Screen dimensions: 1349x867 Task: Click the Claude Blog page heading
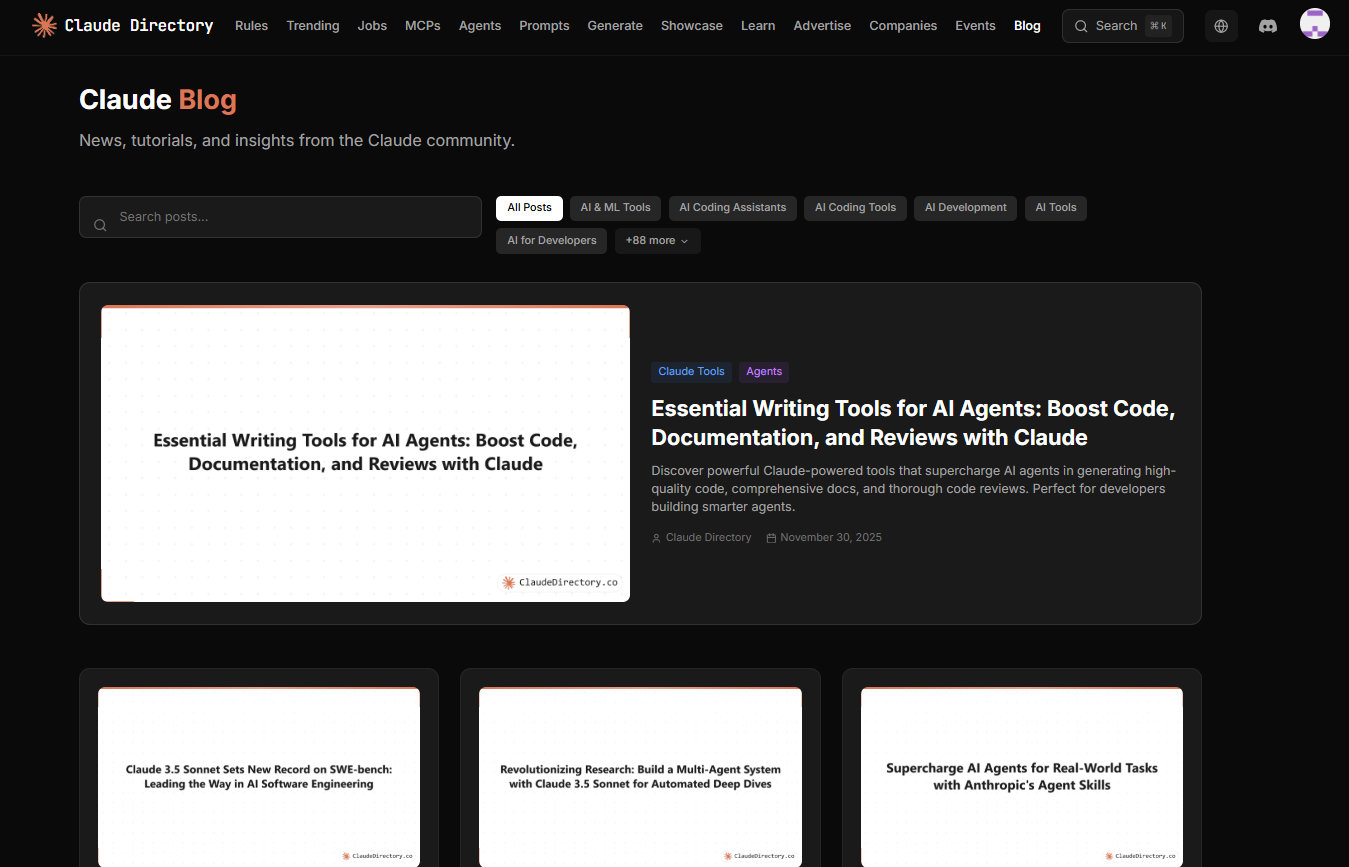click(158, 100)
